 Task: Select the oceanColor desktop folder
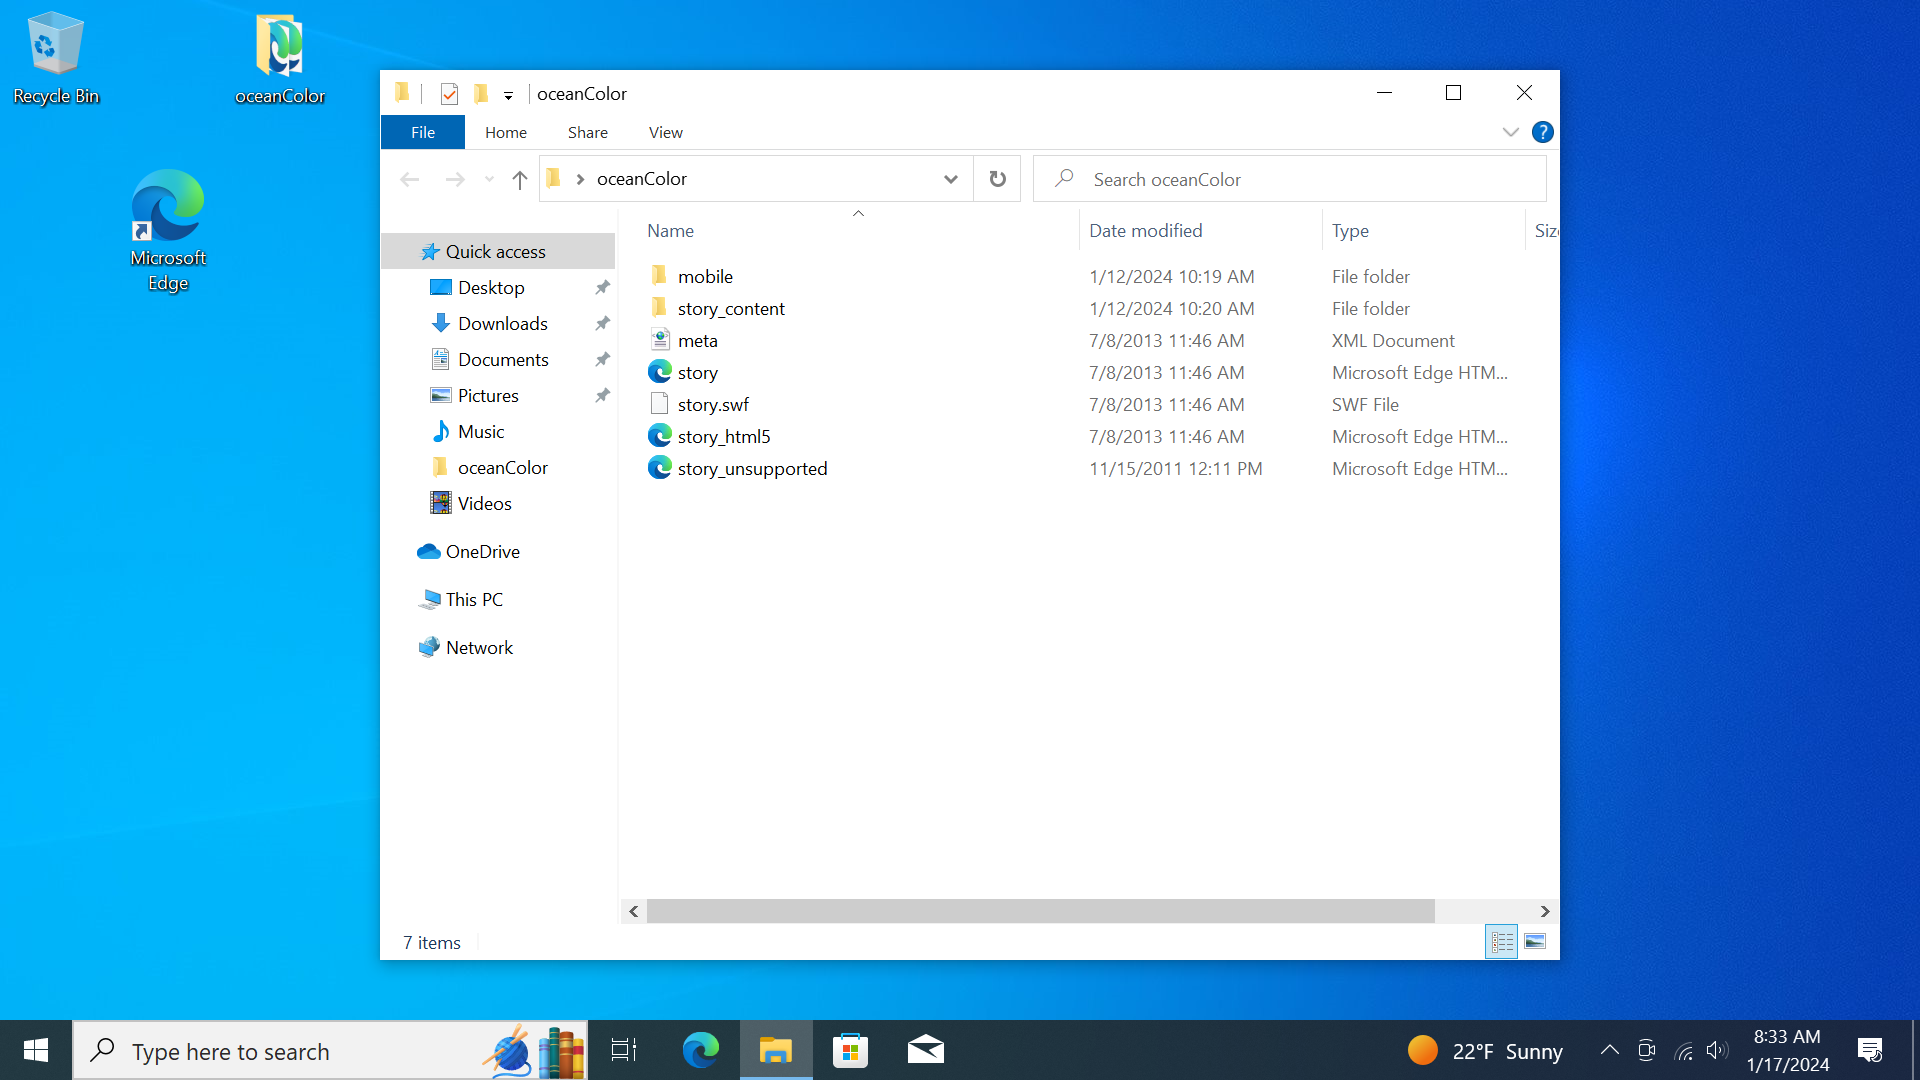click(280, 58)
